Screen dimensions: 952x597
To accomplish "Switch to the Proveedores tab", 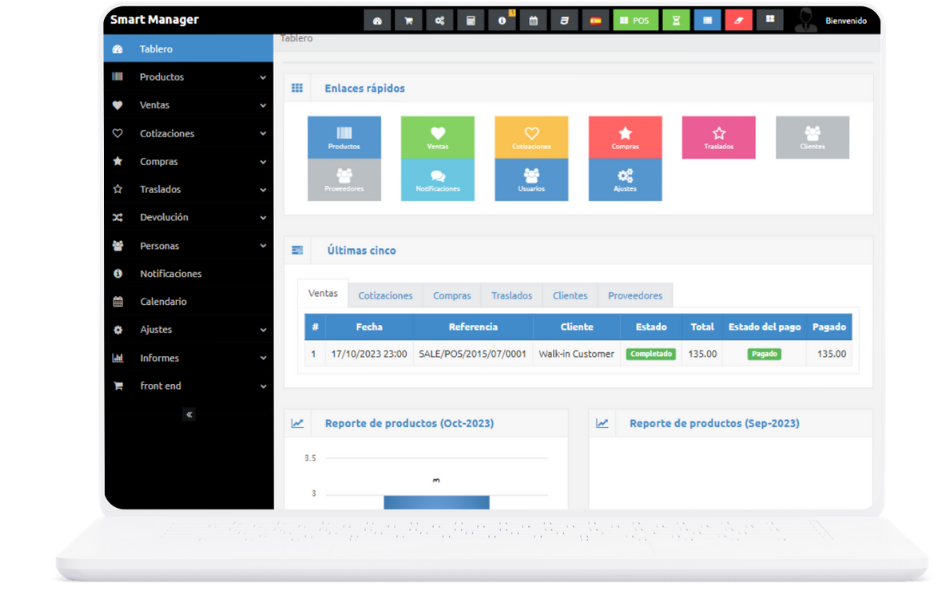I will click(x=635, y=296).
